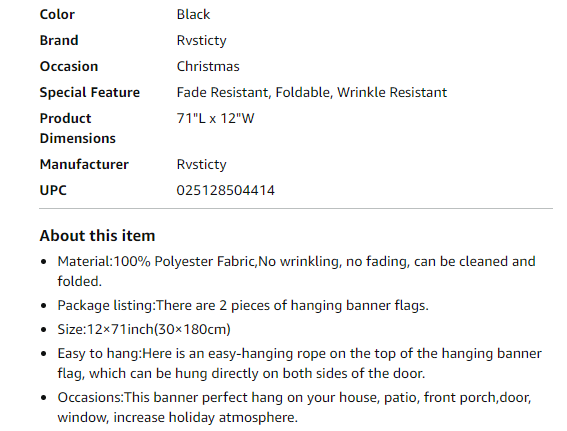Select the UPC number 025128504414
Screen dimensions: 567x431
(226, 190)
